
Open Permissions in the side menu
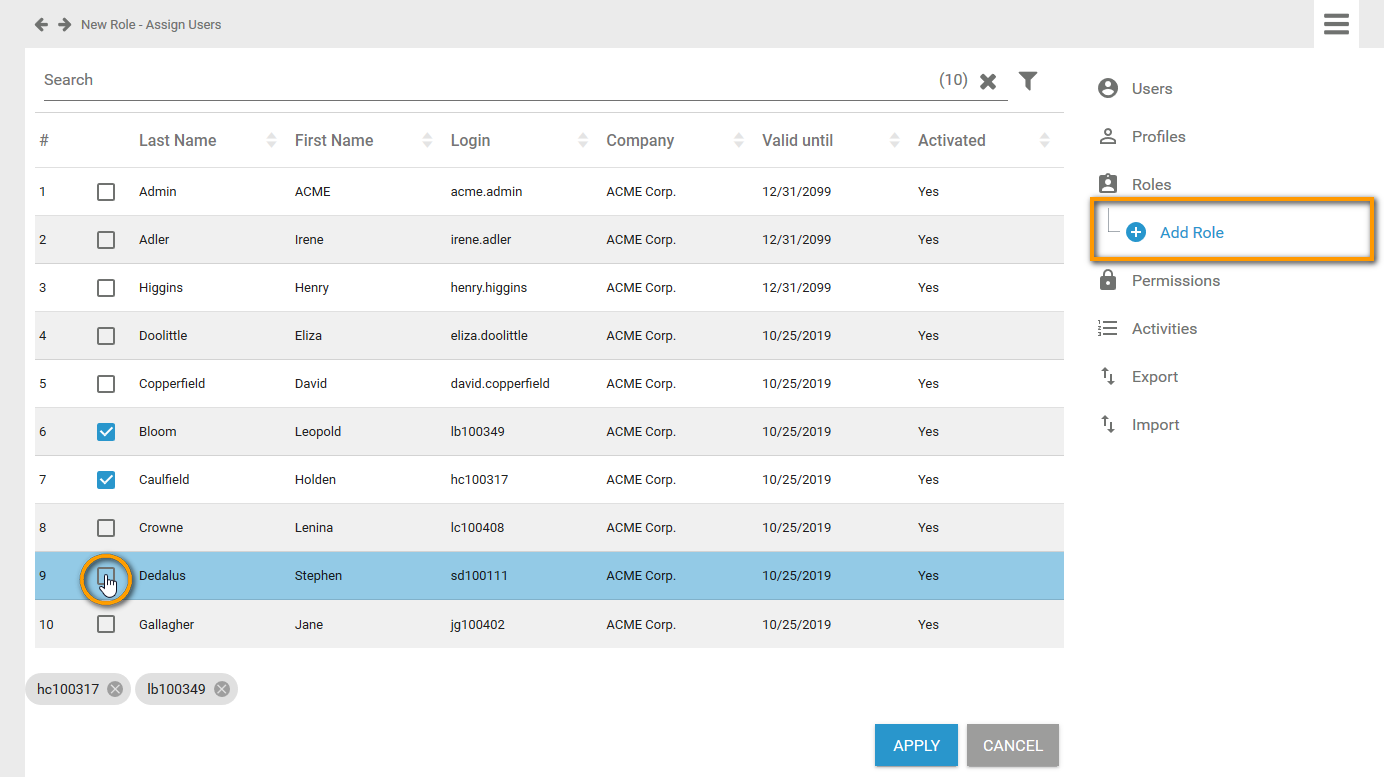(1175, 281)
